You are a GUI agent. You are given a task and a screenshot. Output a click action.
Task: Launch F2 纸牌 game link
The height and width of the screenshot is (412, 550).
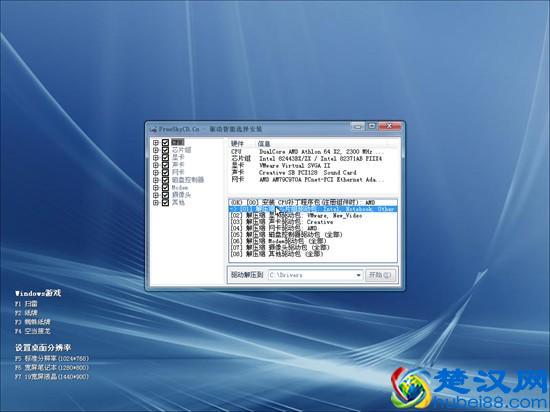[x=26, y=313]
